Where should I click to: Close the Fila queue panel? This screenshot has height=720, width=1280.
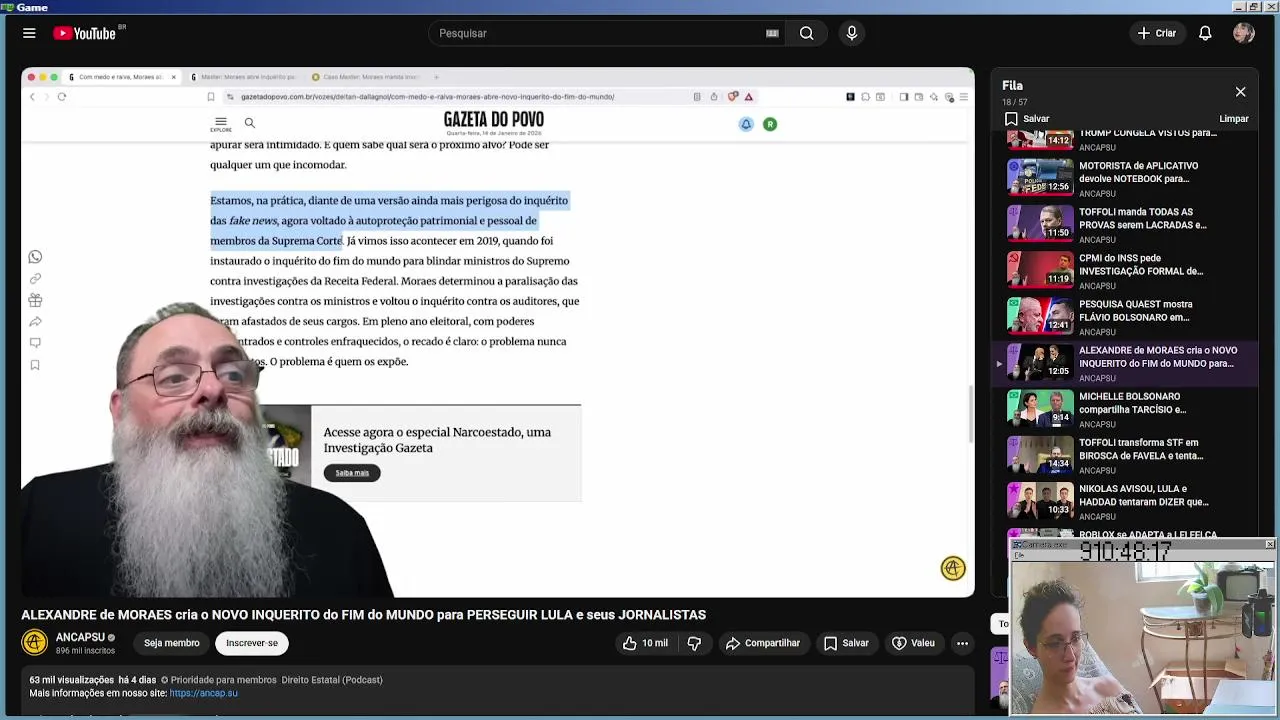pos(1240,92)
